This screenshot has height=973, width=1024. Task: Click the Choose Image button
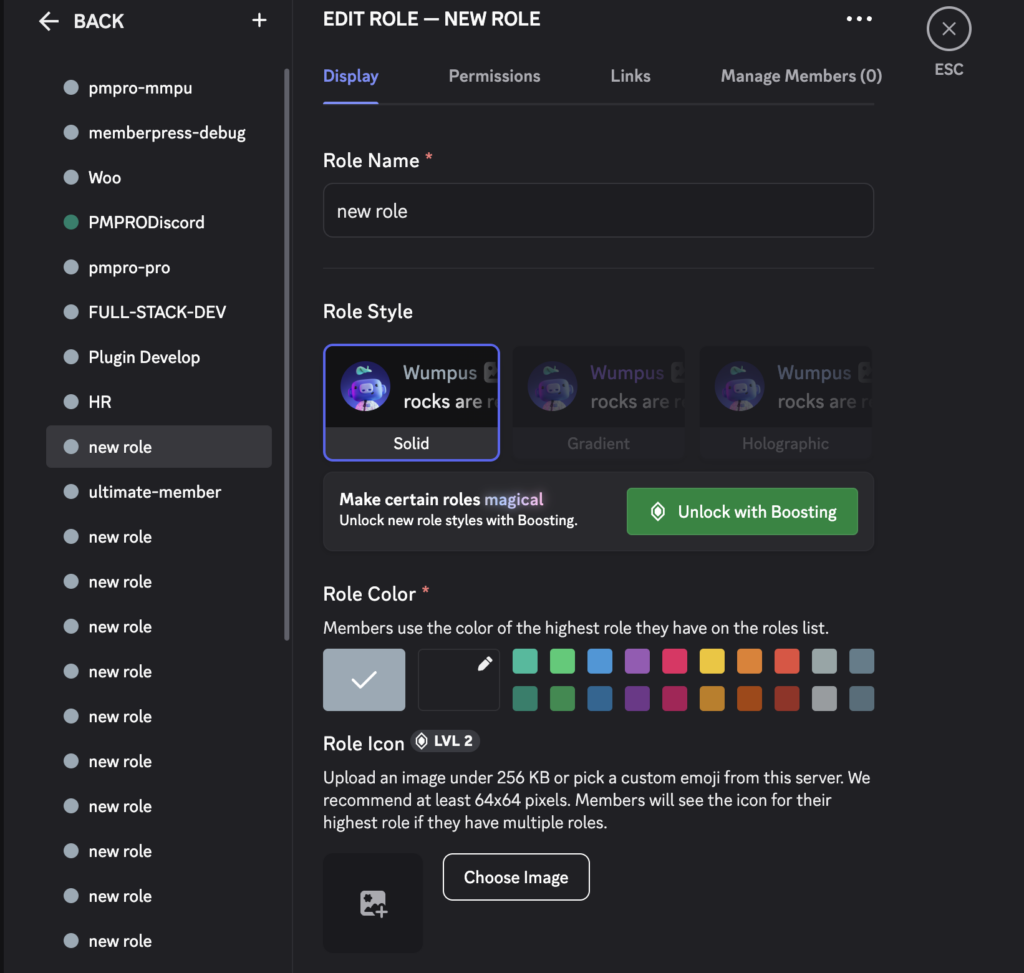[x=516, y=877]
